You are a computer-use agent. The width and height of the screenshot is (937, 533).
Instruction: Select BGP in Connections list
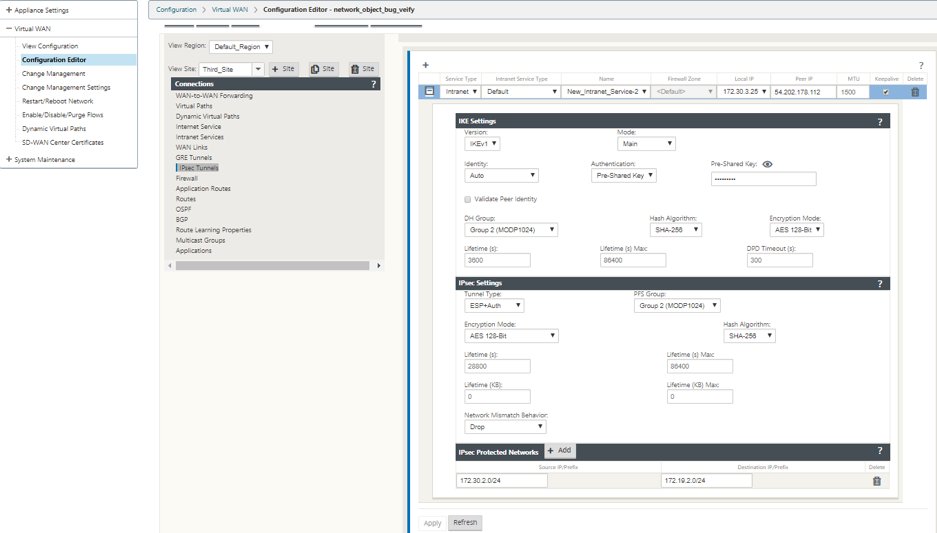[182, 219]
